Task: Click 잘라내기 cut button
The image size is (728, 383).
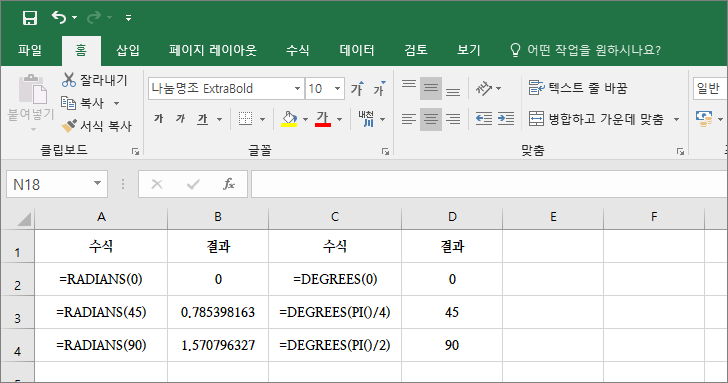Action: click(x=95, y=80)
